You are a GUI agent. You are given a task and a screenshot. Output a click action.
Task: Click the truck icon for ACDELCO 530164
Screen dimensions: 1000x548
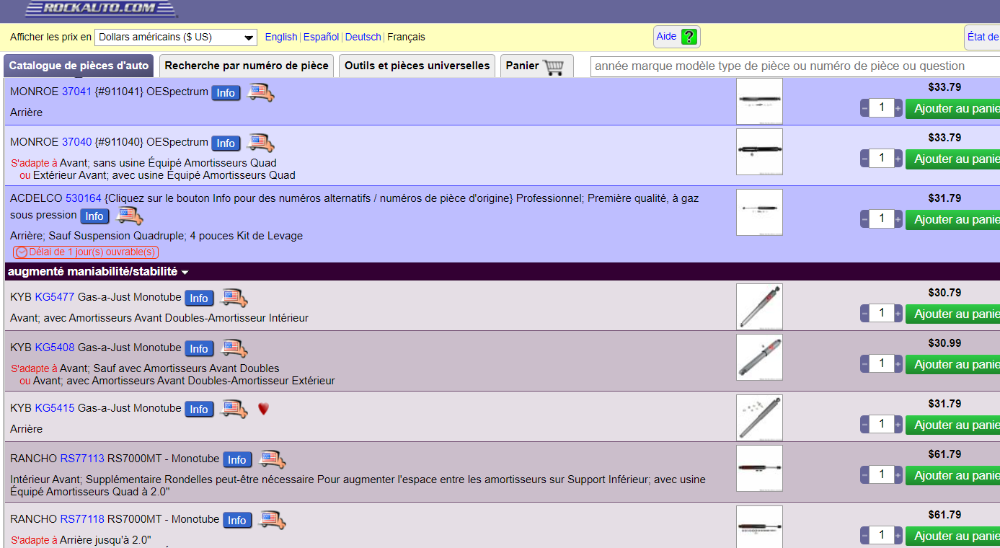pyautogui.click(x=129, y=216)
